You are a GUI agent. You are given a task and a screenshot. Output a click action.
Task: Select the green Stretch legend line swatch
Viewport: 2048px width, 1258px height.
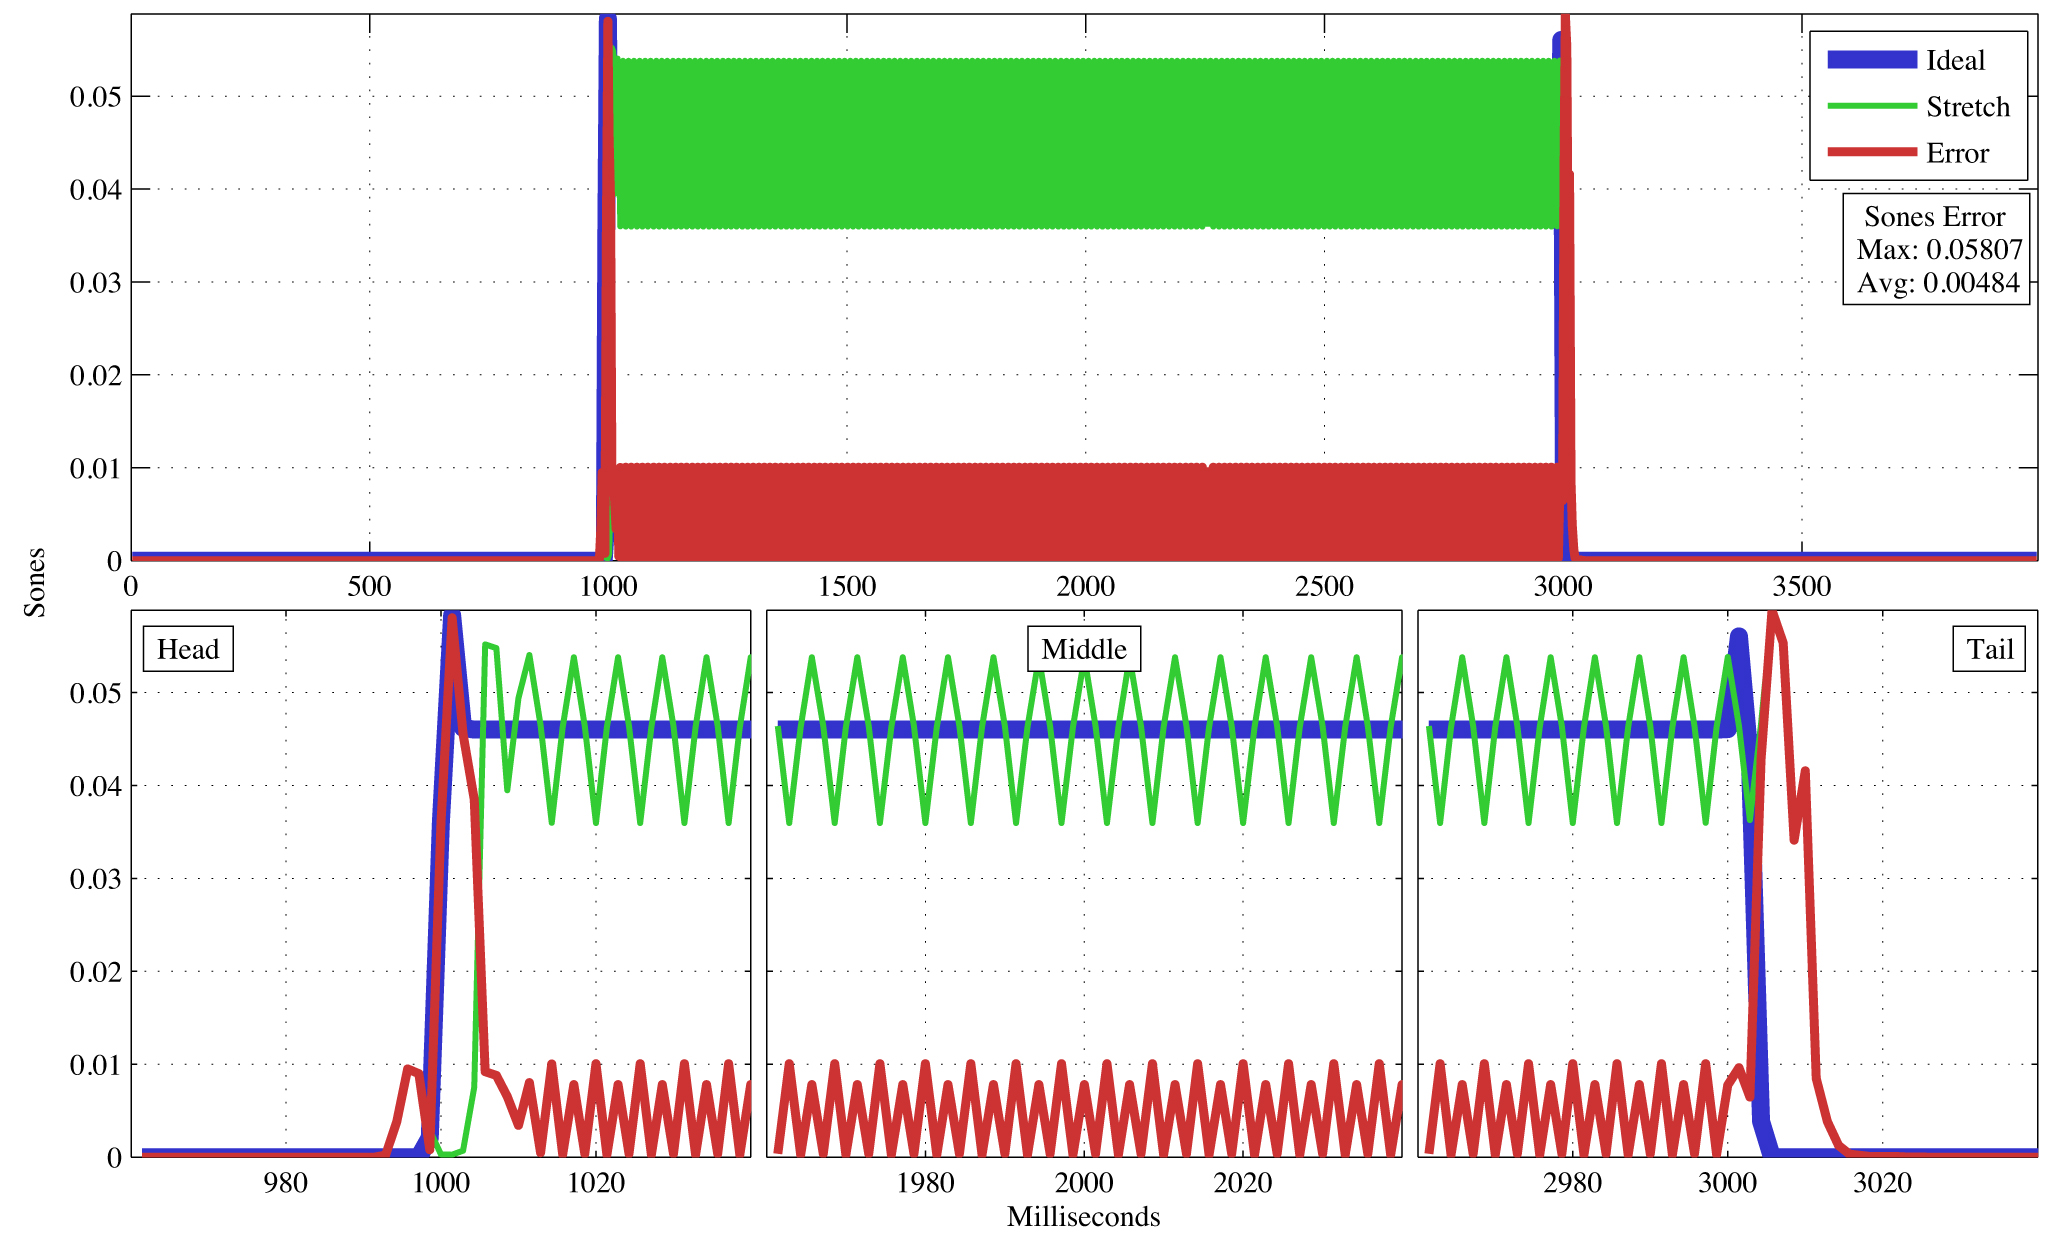(1872, 106)
